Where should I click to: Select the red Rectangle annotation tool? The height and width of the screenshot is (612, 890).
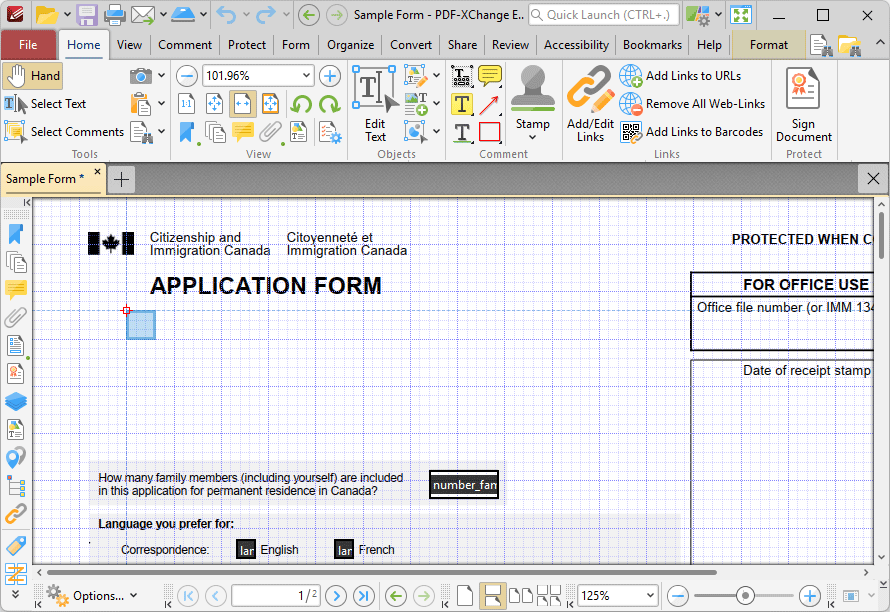coord(490,132)
